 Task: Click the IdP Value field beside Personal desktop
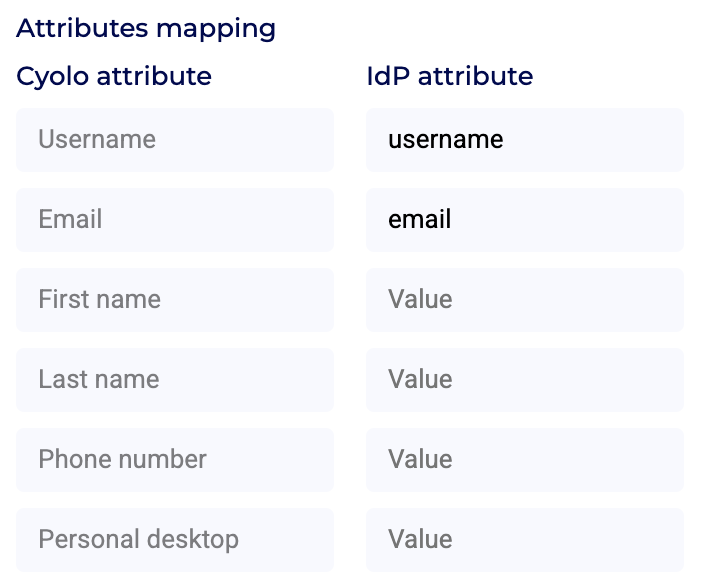point(525,540)
